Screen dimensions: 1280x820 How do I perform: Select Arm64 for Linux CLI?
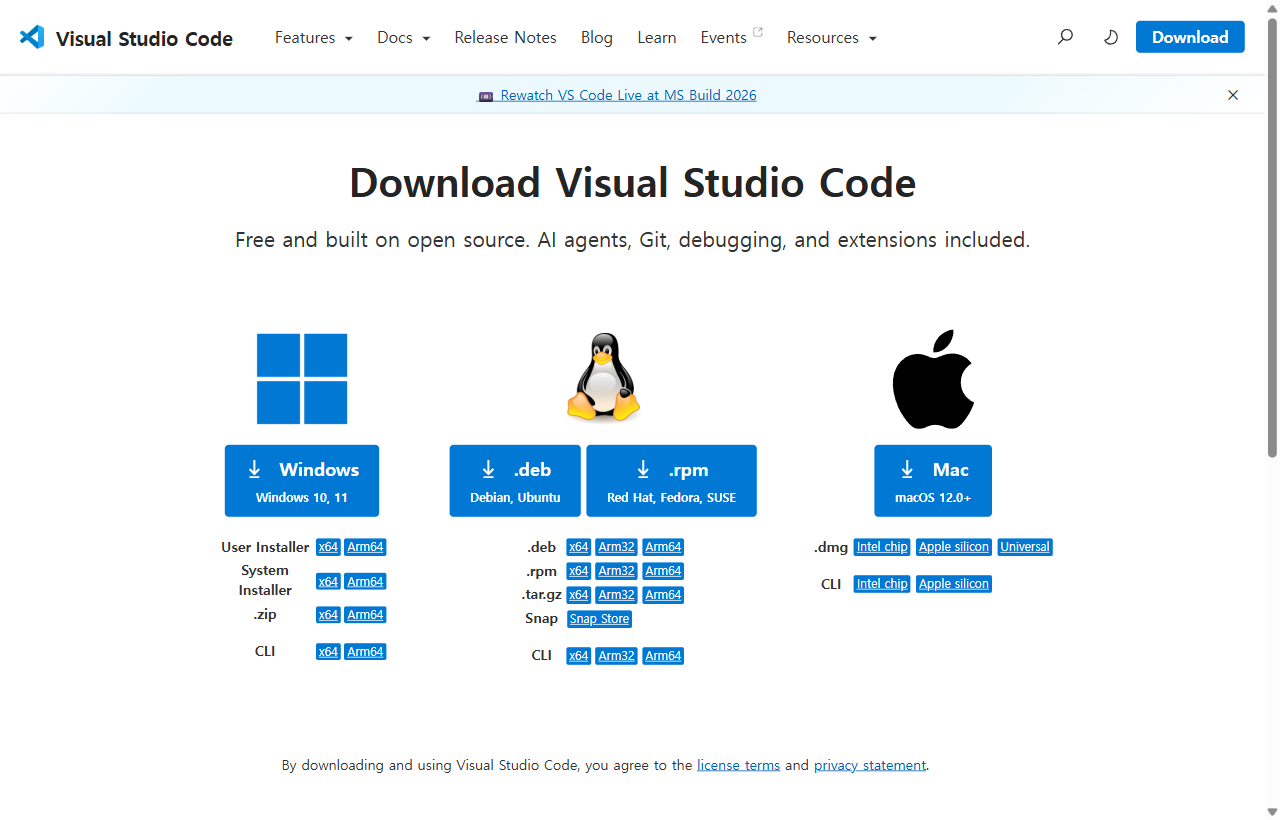tap(663, 656)
